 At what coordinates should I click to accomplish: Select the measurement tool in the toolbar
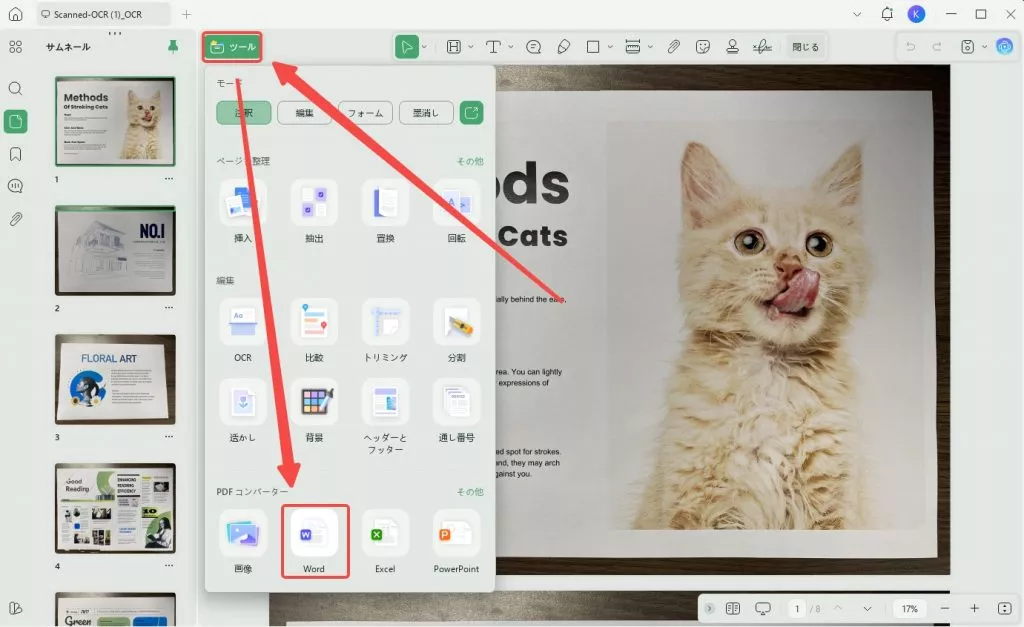pyautogui.click(x=632, y=47)
